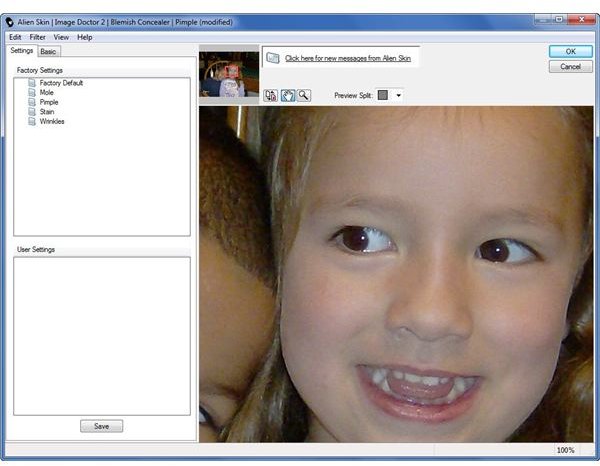Viewport: 600px width, 466px height.
Task: Click the Cancel button
Action: click(x=571, y=67)
